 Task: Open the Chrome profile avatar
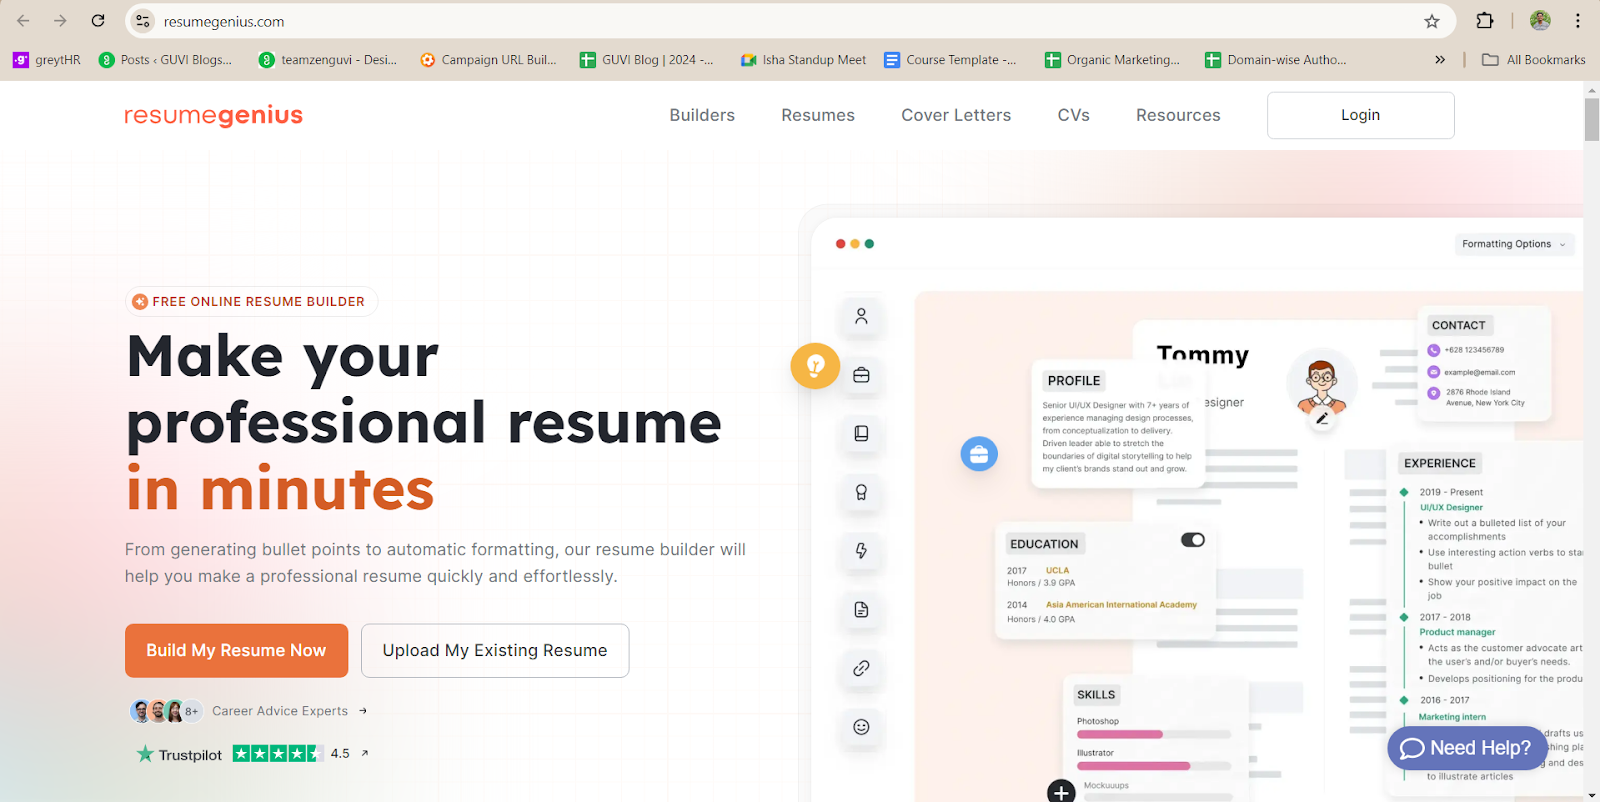click(1540, 21)
